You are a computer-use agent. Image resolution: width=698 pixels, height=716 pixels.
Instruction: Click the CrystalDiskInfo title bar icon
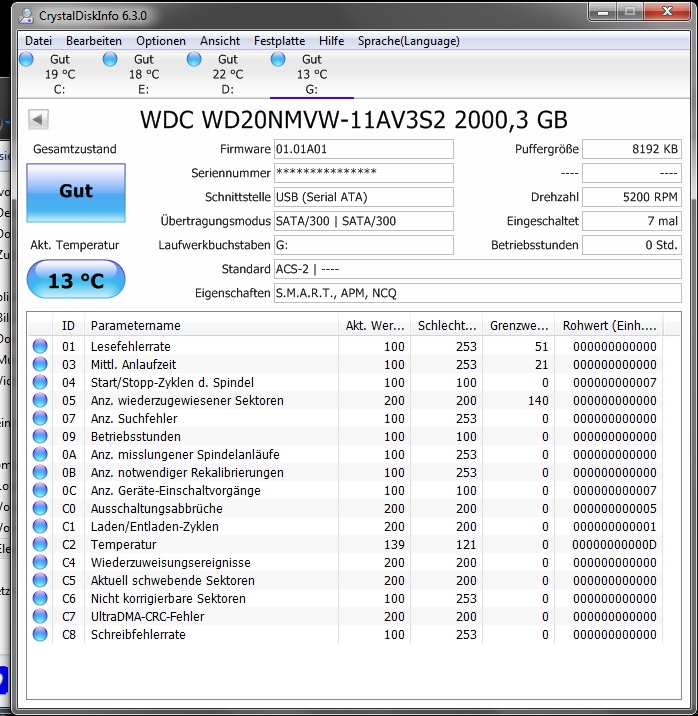click(26, 15)
